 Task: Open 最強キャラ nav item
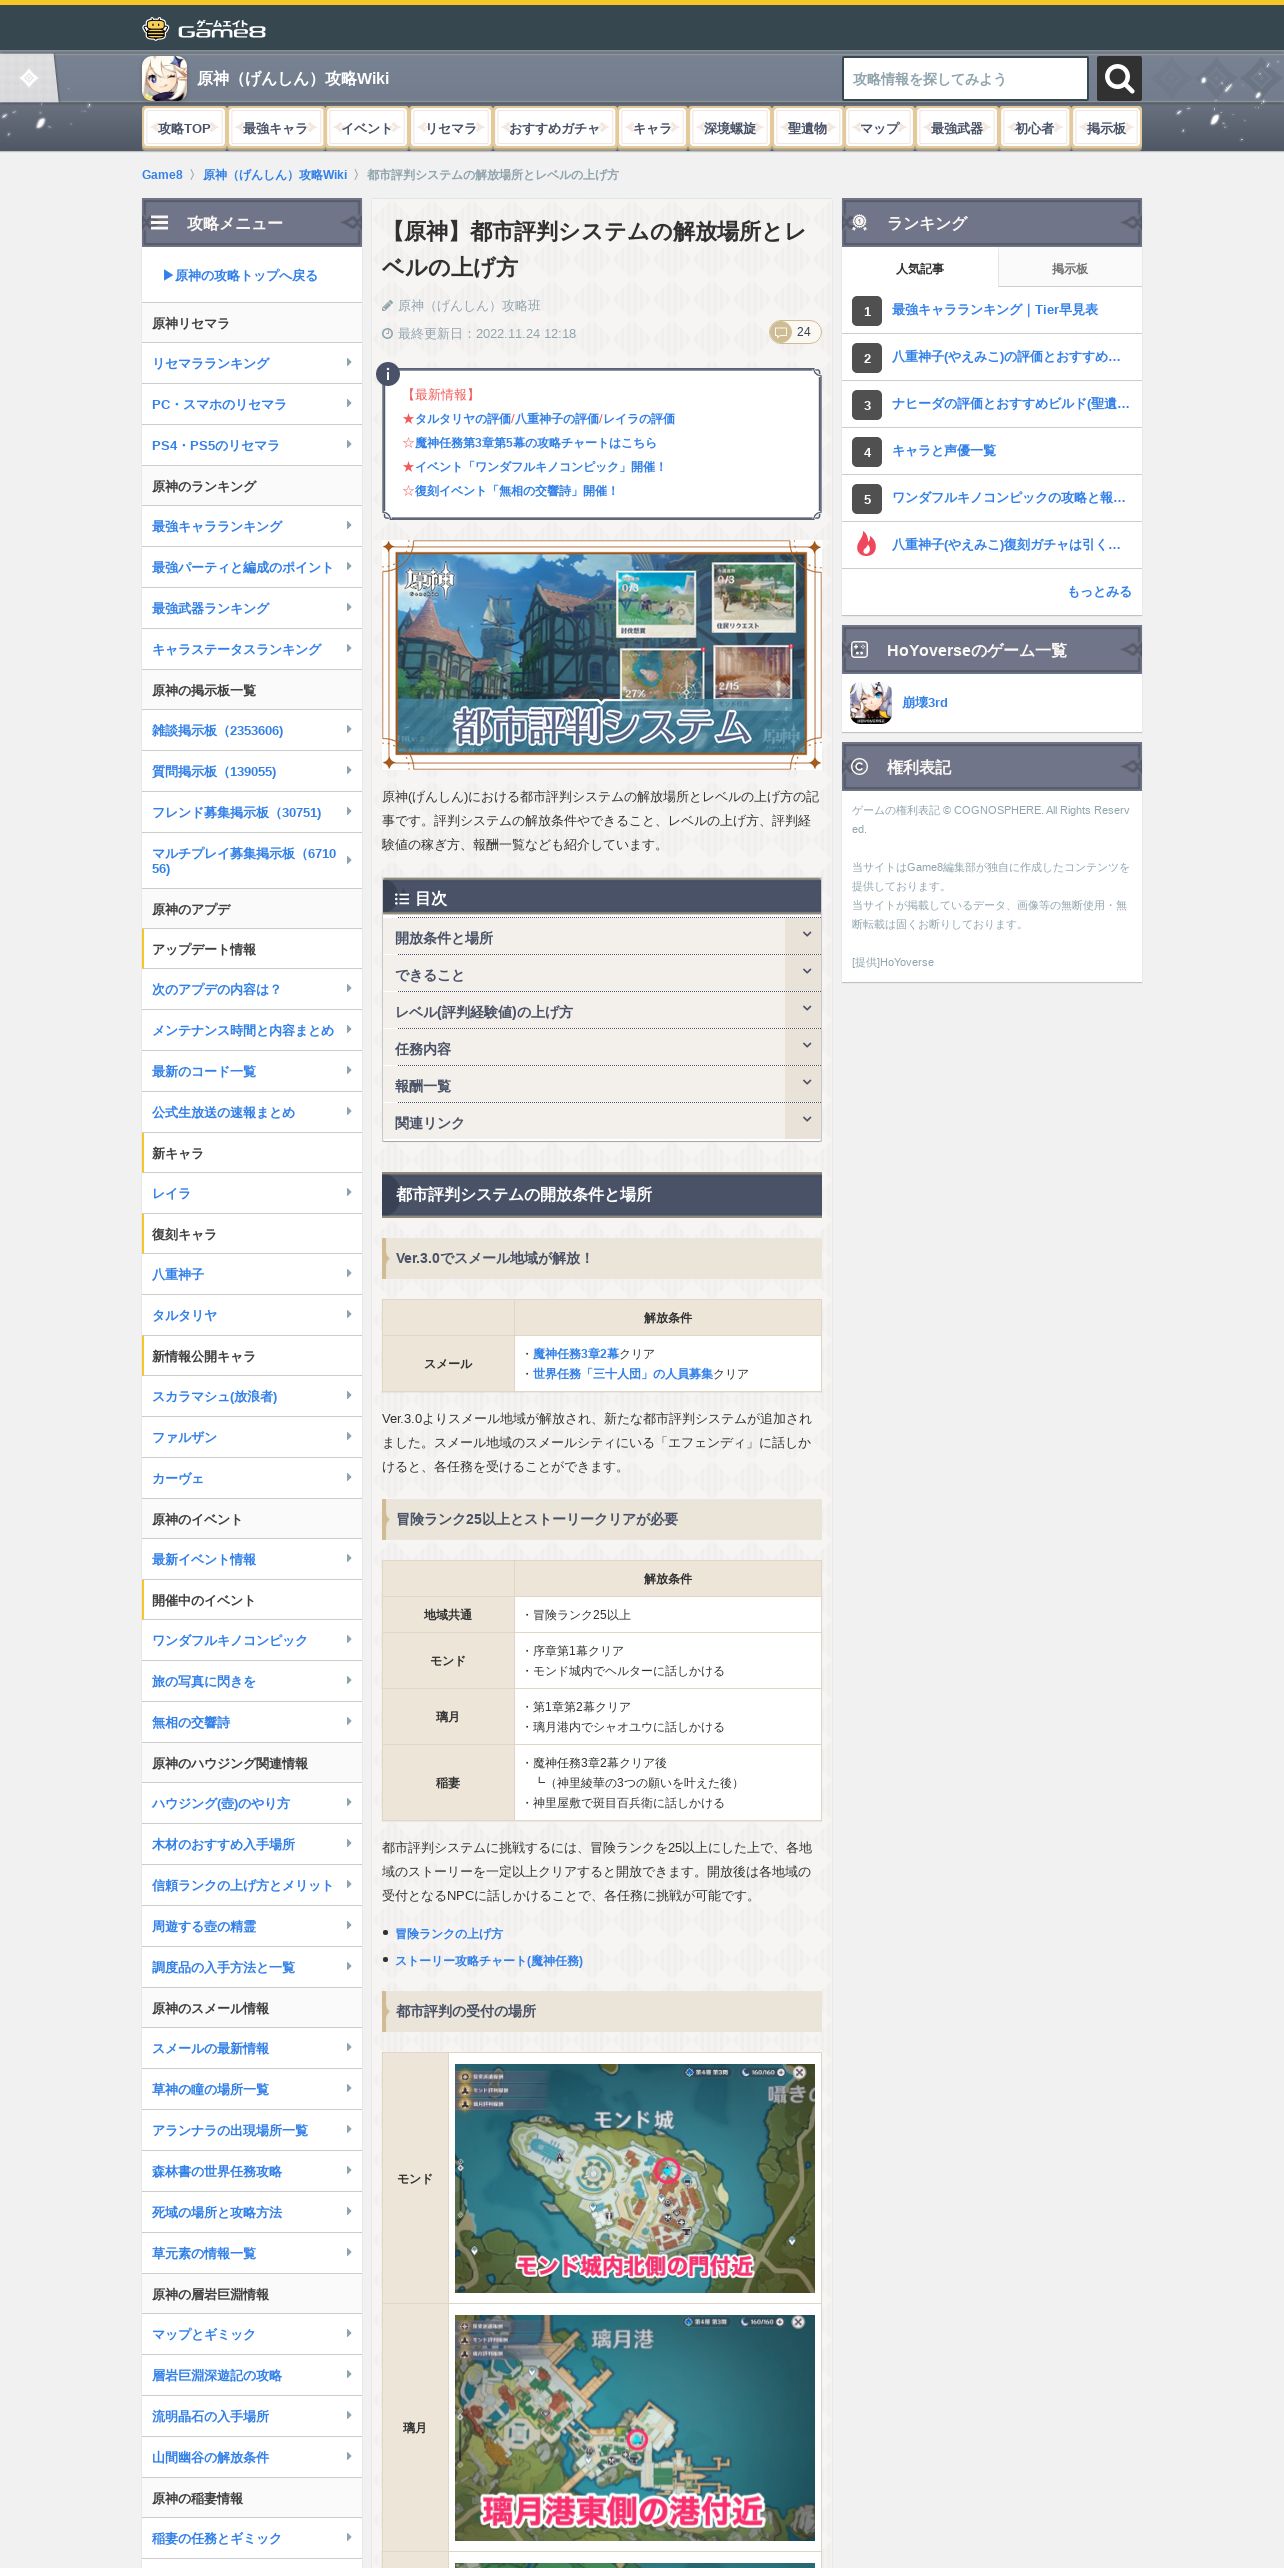[x=275, y=128]
